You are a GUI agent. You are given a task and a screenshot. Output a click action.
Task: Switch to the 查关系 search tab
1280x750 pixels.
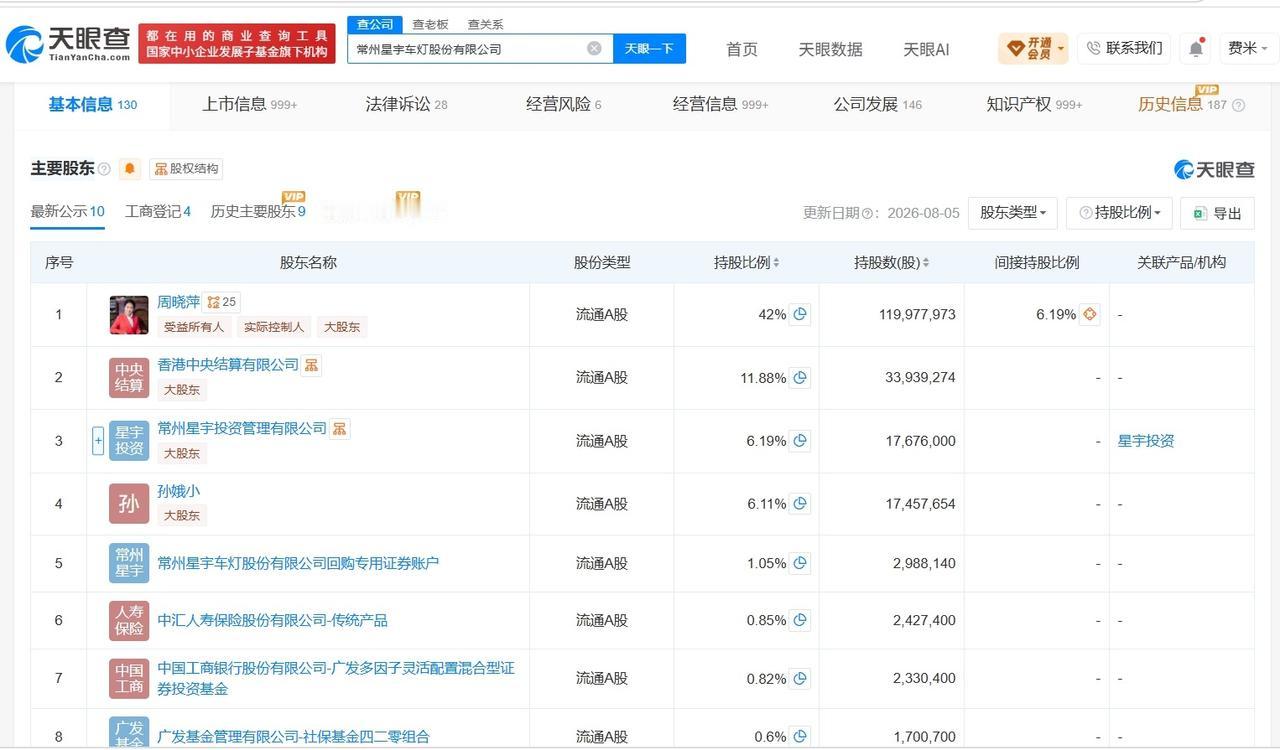pyautogui.click(x=485, y=24)
